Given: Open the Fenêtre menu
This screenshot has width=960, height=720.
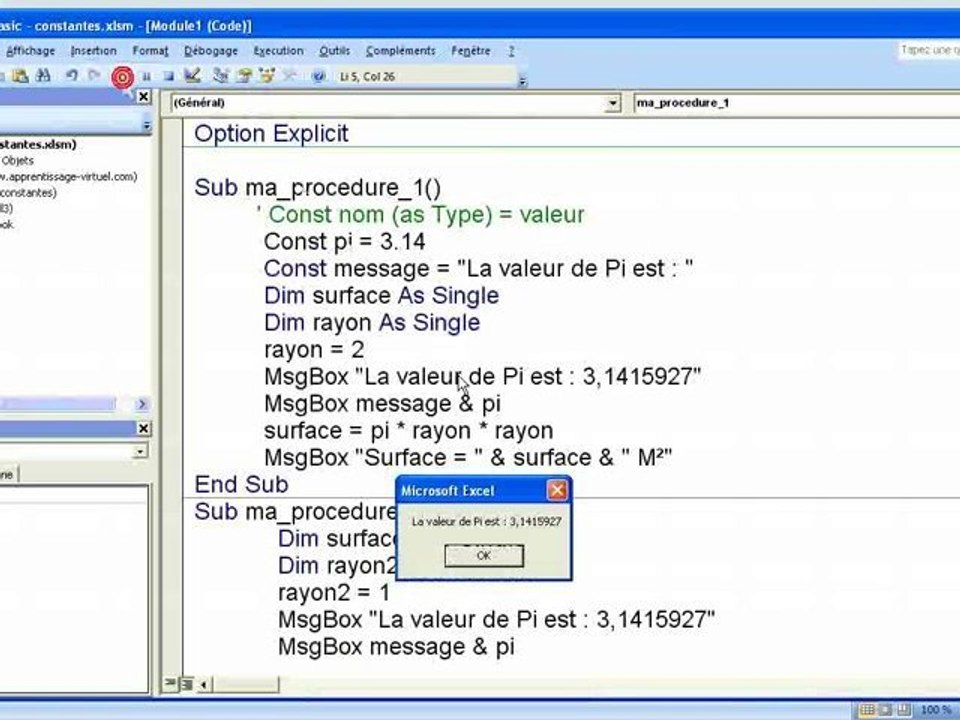Looking at the screenshot, I should [x=471, y=51].
